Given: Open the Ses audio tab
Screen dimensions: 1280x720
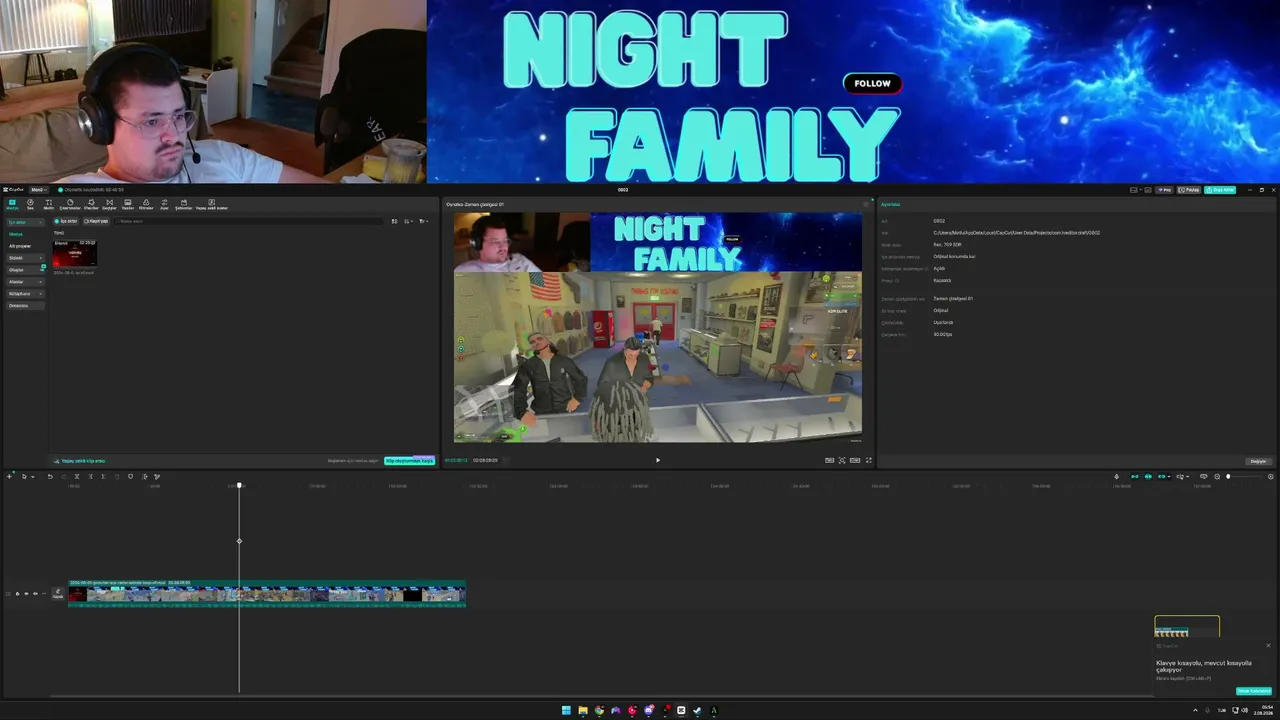Looking at the screenshot, I should point(30,204).
